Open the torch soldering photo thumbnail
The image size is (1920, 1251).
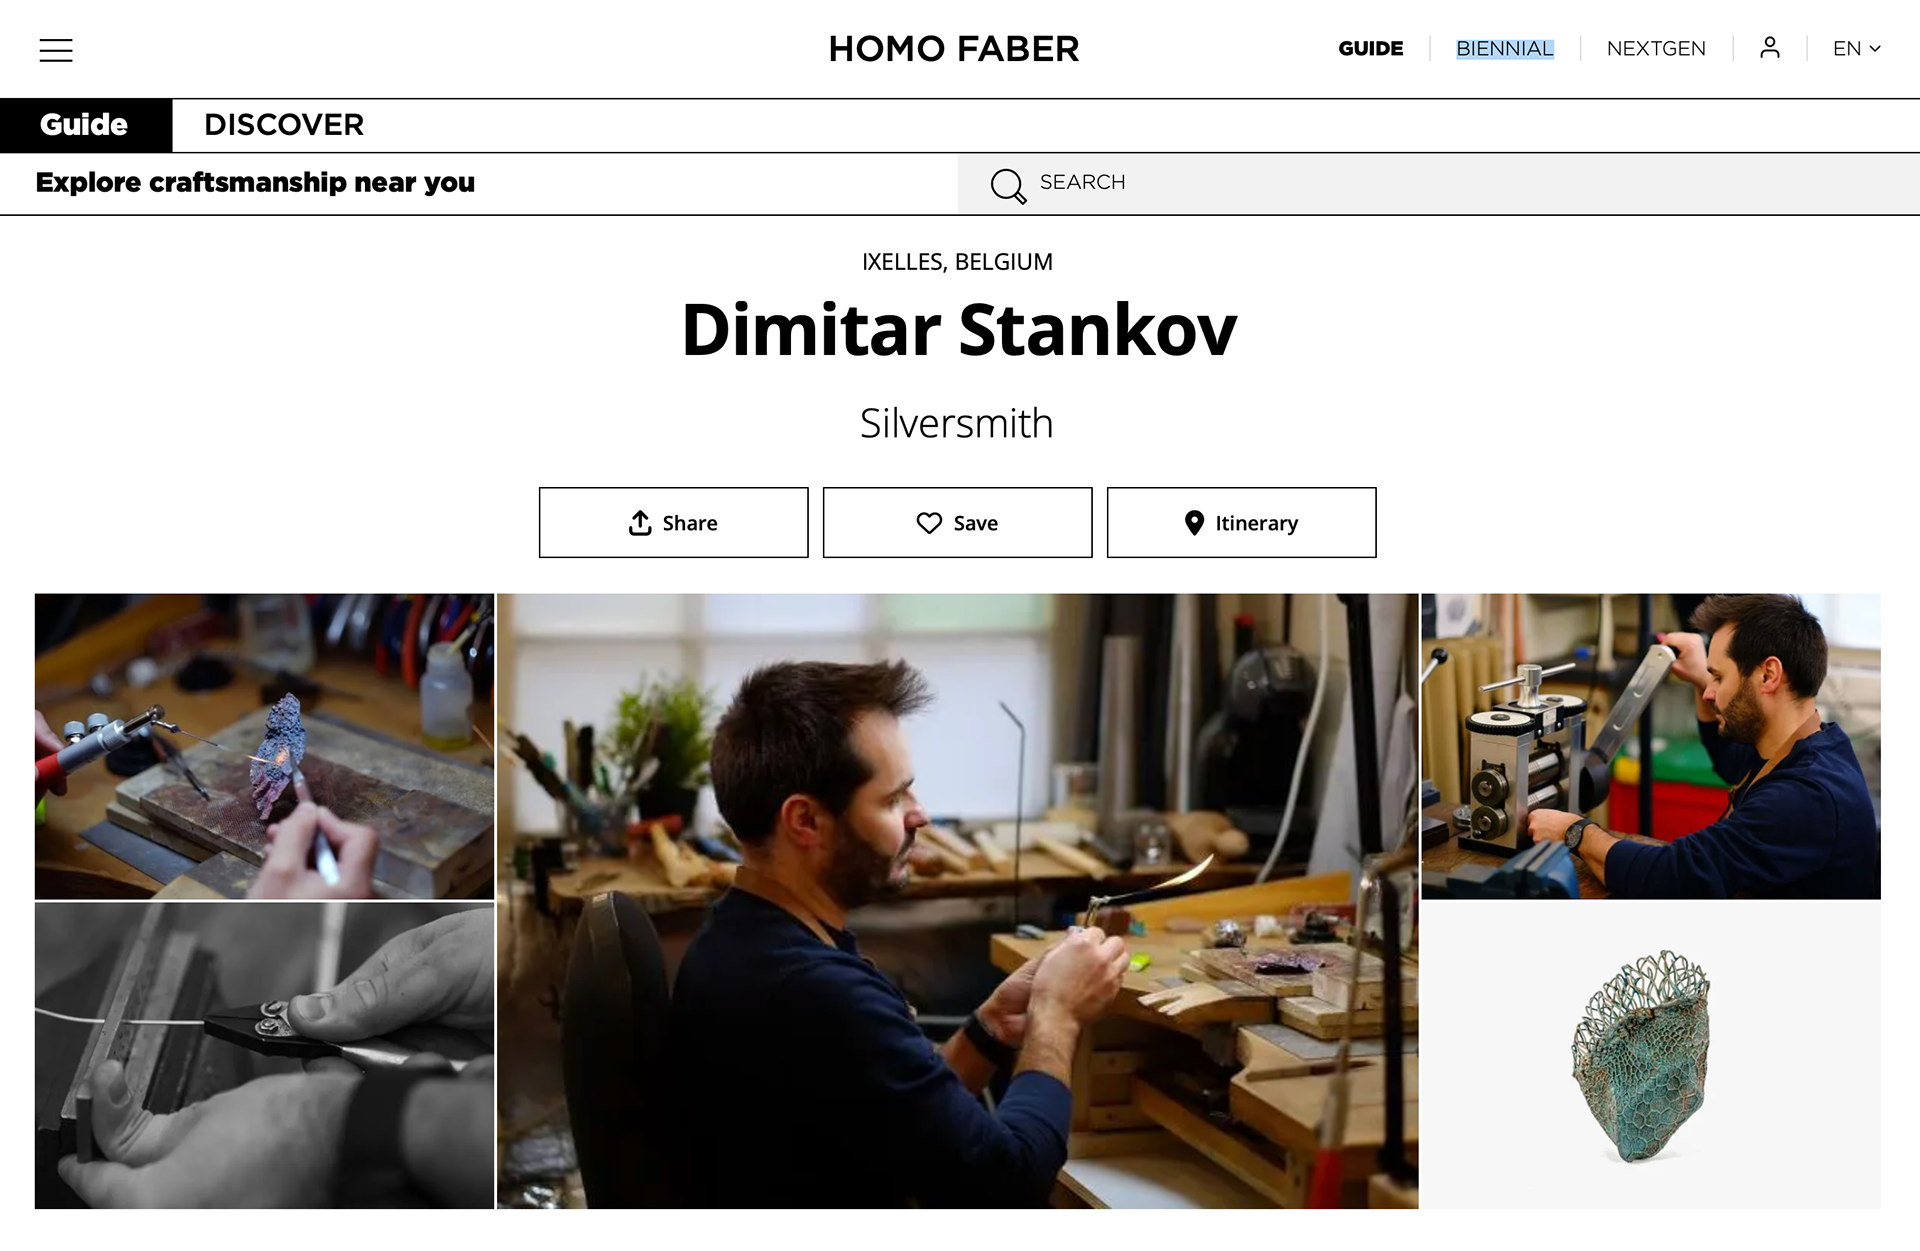(264, 746)
